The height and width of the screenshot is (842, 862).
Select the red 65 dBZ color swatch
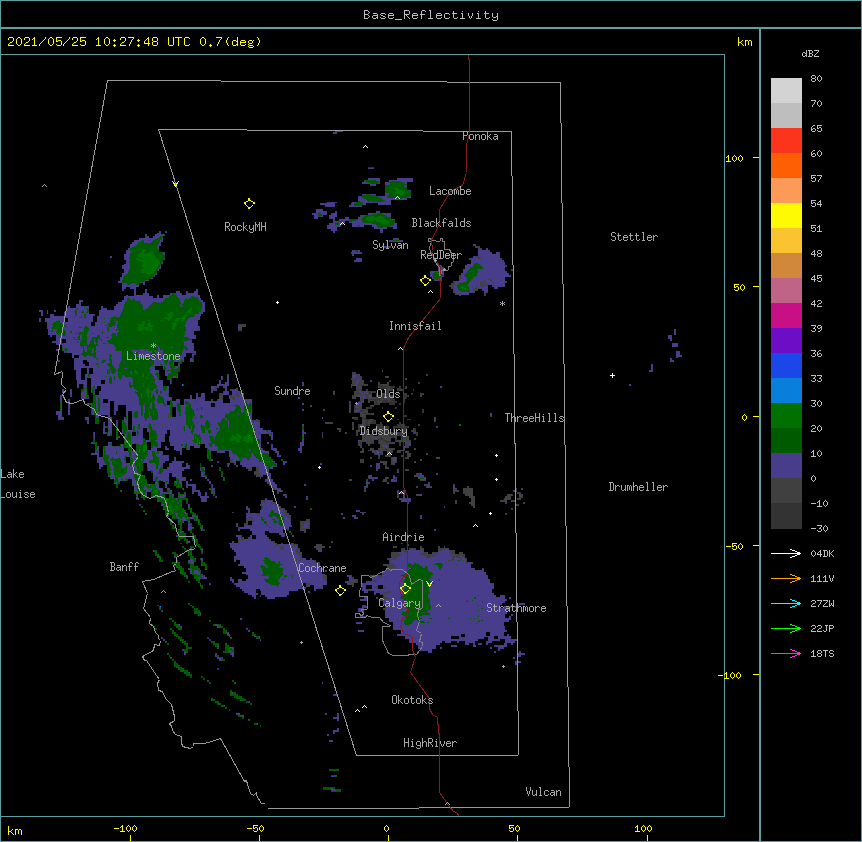tap(786, 141)
